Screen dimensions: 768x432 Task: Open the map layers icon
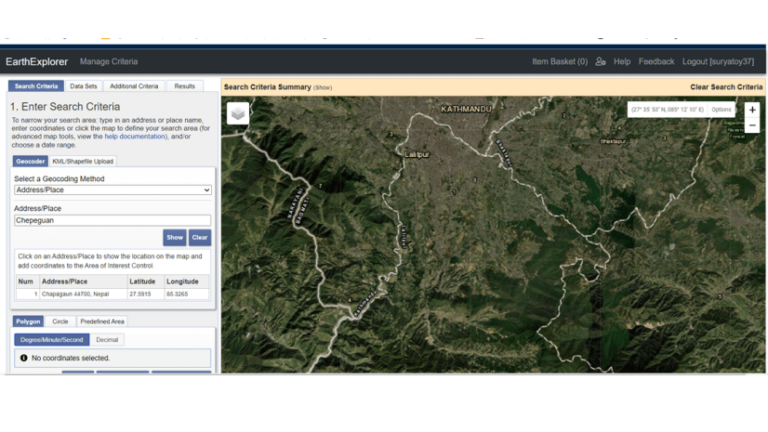point(238,114)
